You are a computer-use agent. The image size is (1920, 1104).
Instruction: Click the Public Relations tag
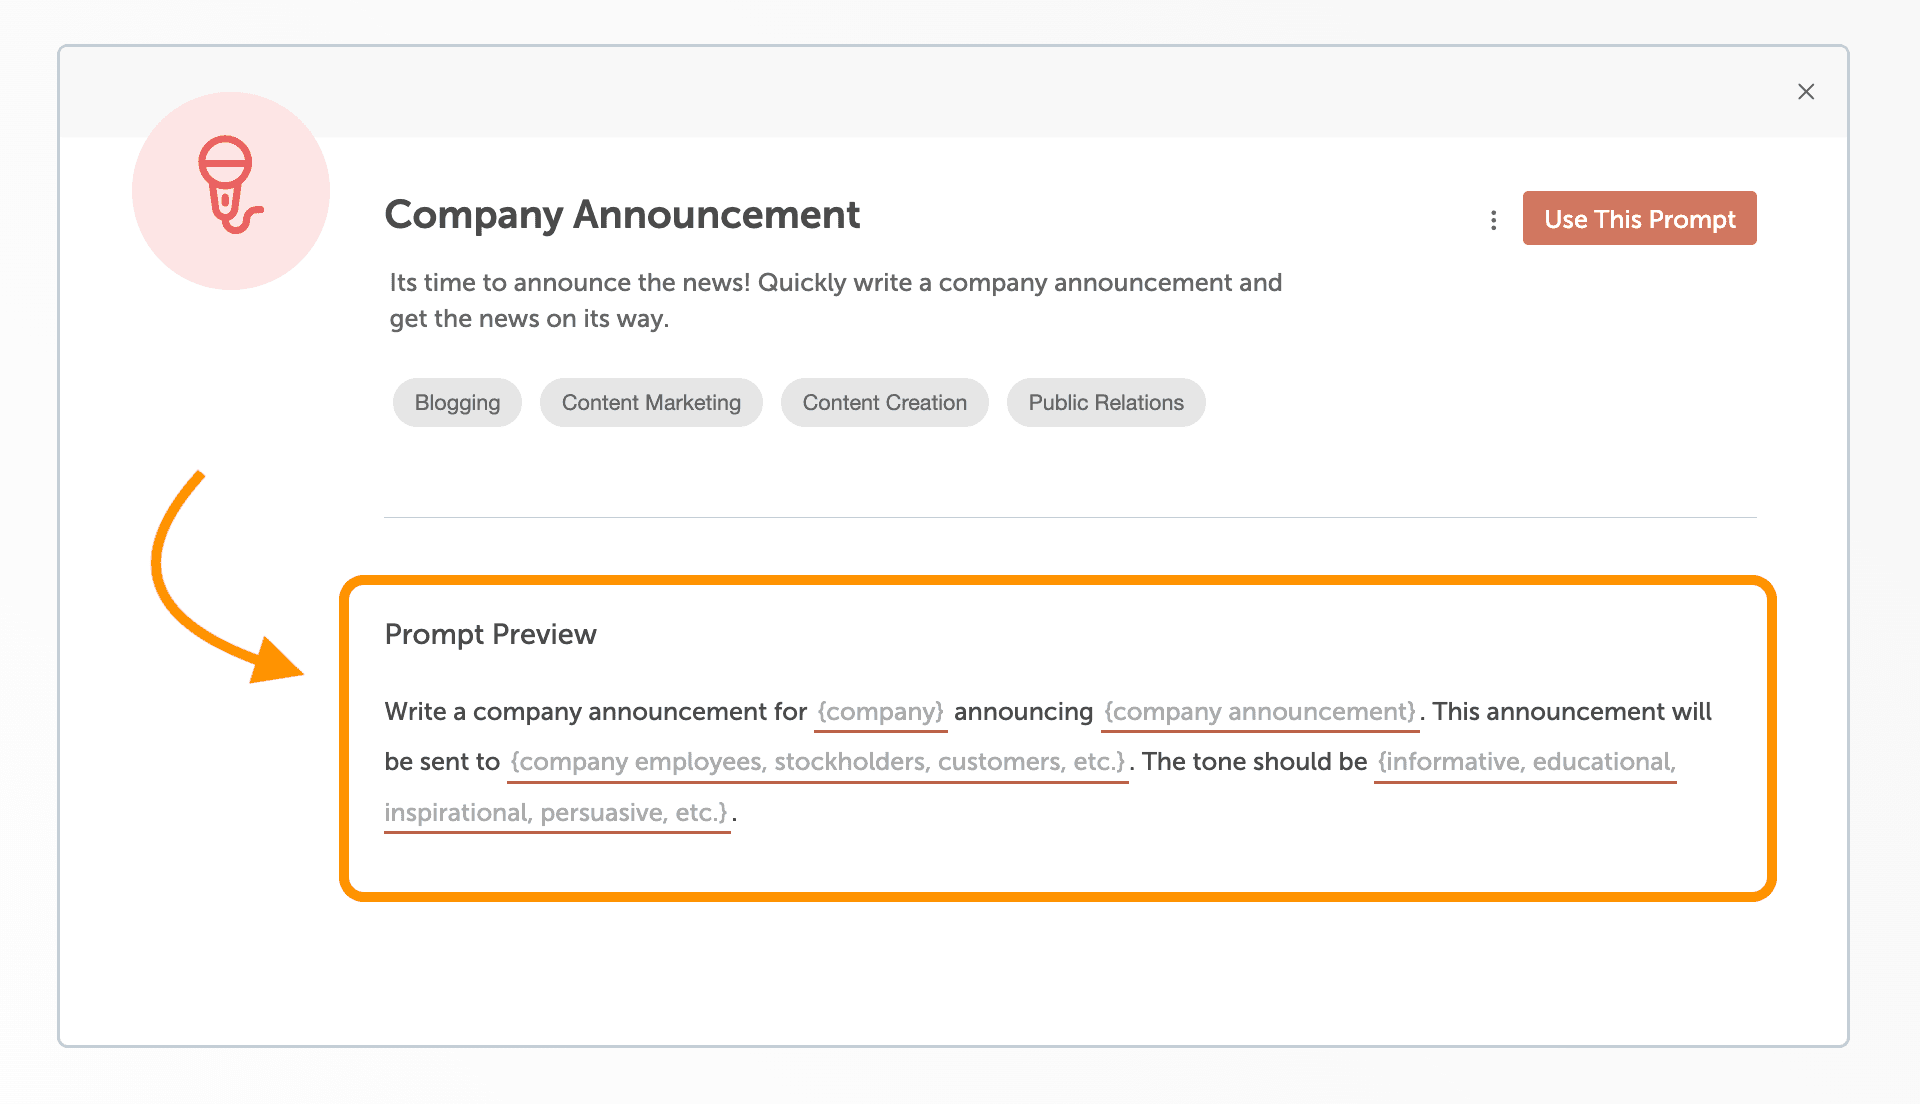pyautogui.click(x=1106, y=402)
